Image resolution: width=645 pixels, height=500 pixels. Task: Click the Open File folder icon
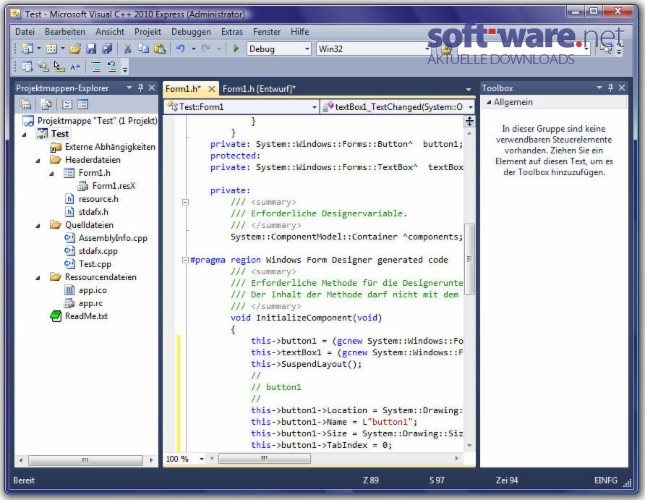[75, 49]
